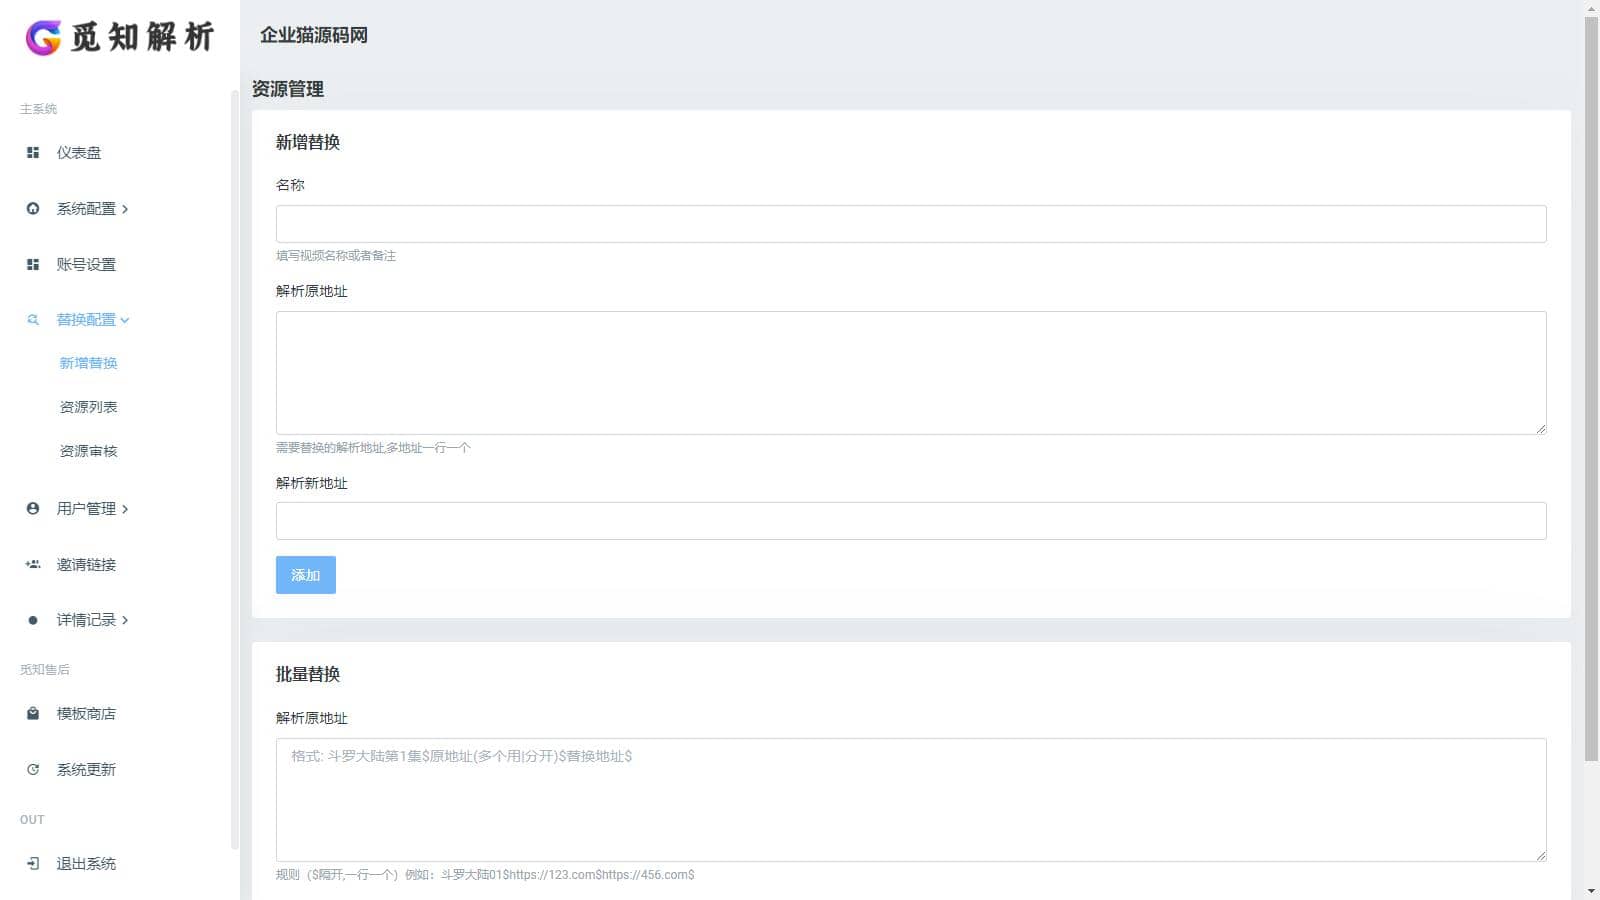
Task: Click the 觅知售后 sidebar section label
Action: pos(45,670)
